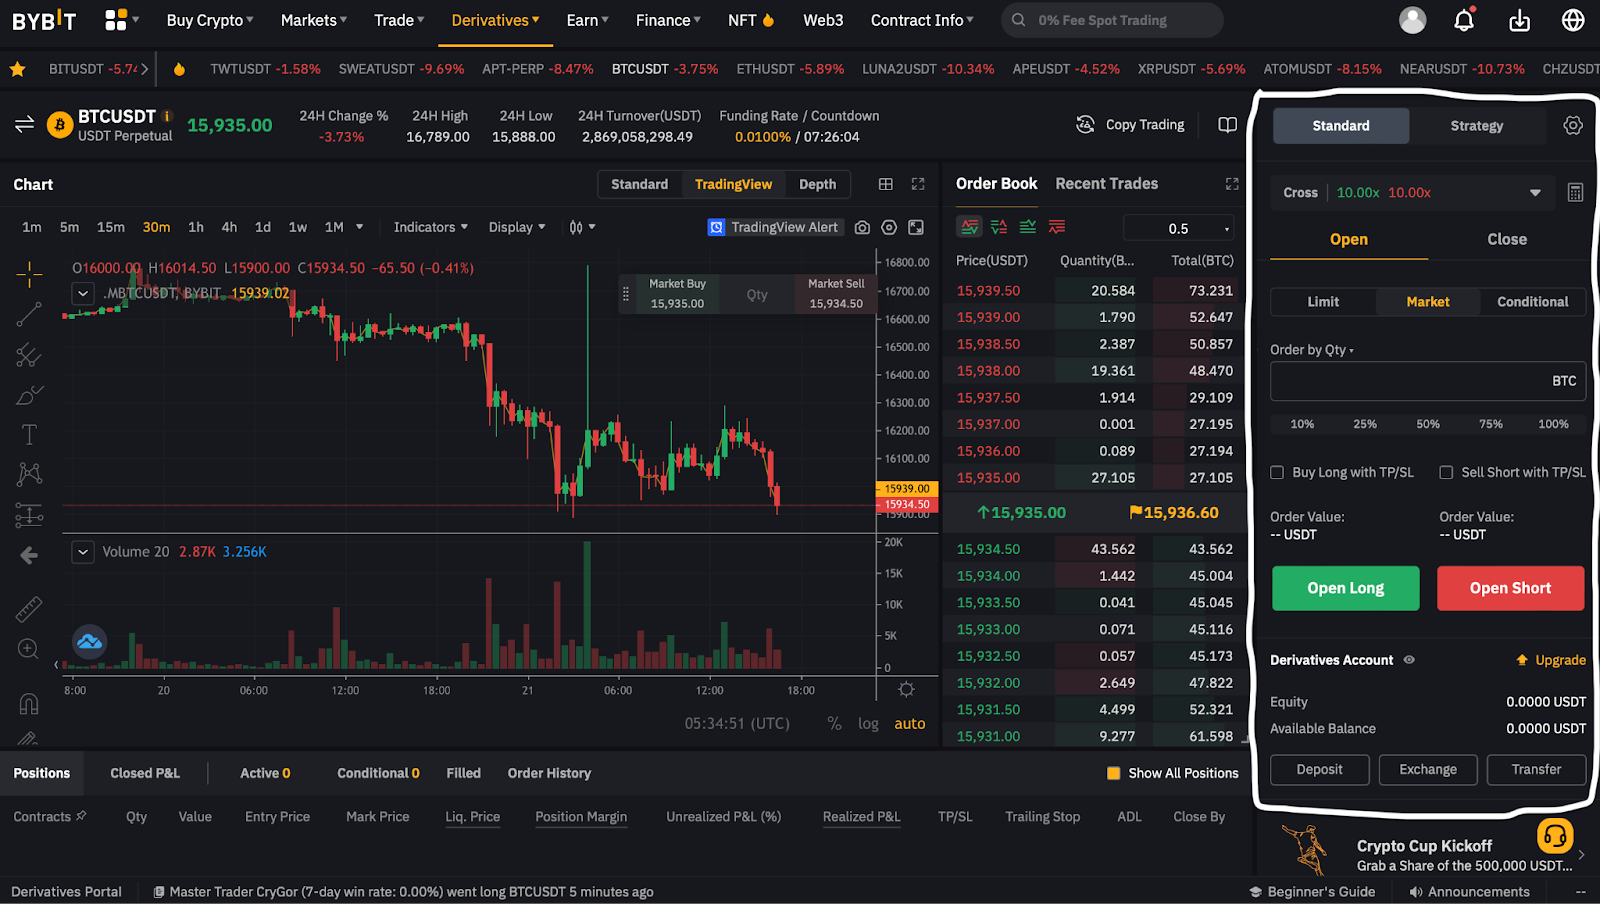Click the Transfer button

[x=1537, y=770]
